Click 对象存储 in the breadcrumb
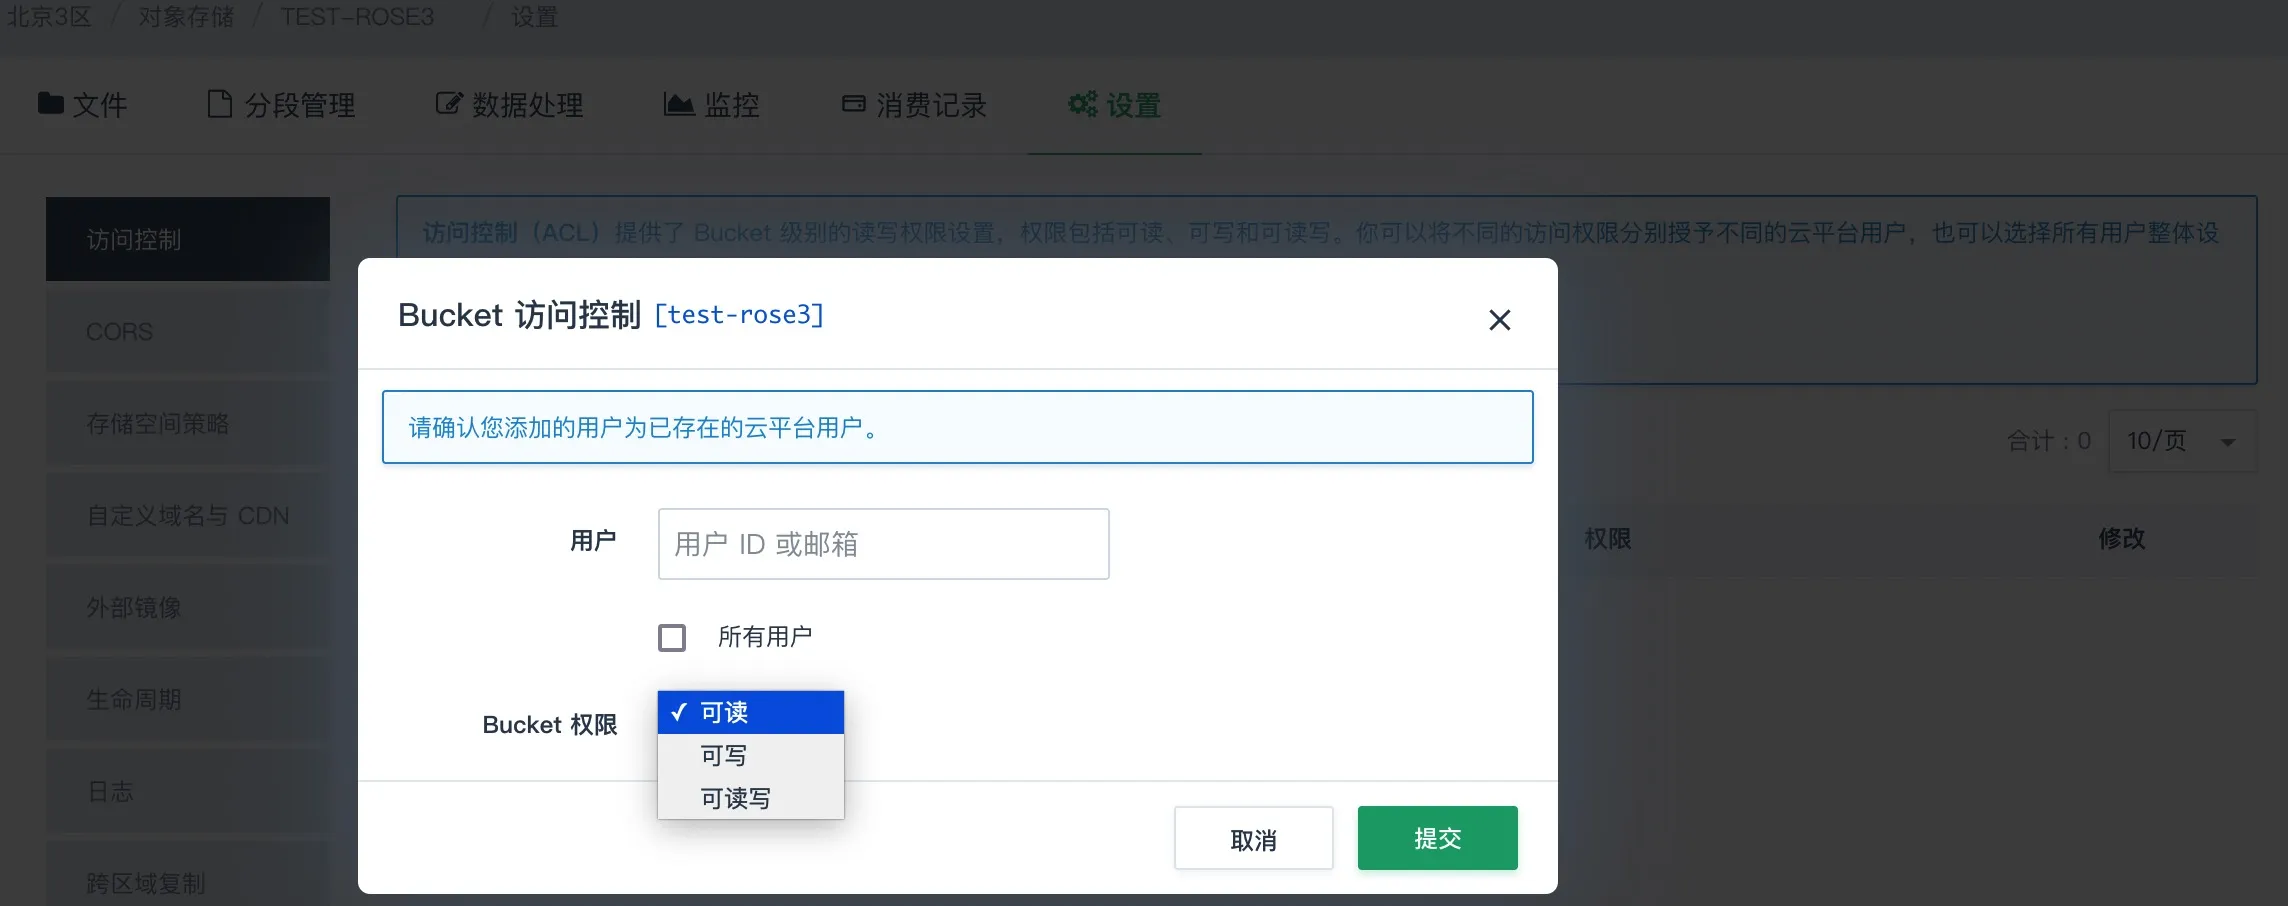 point(186,17)
